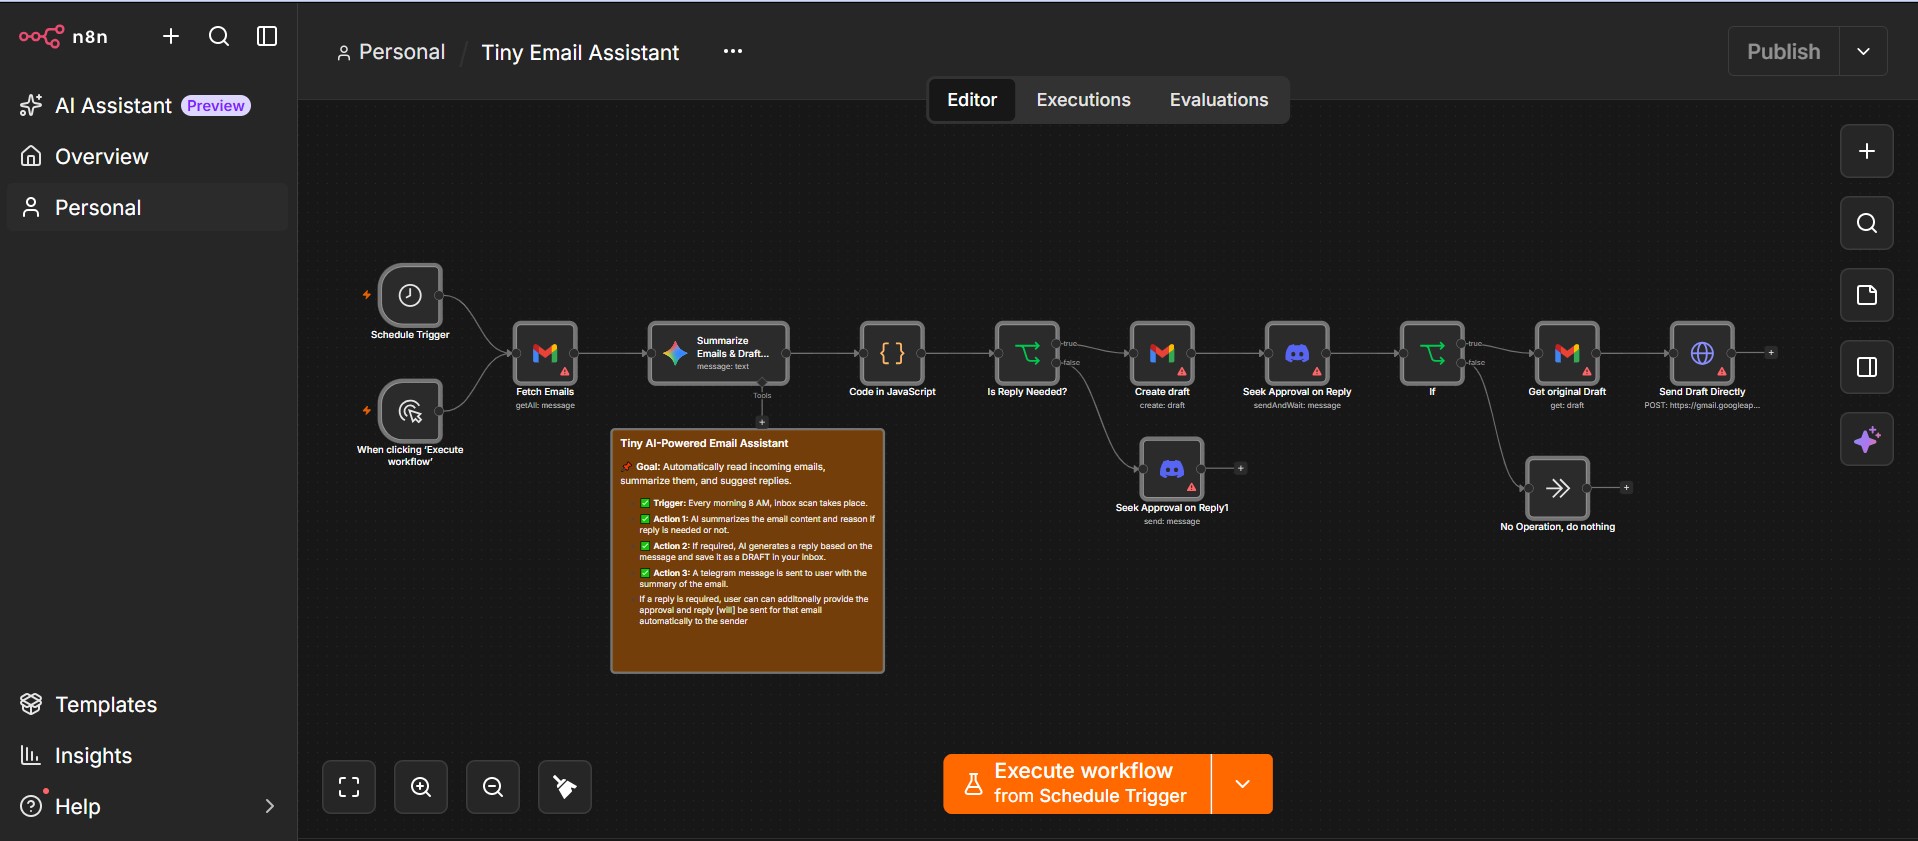The image size is (1918, 841).
Task: Open AI sparkle assistant button
Action: (1867, 439)
